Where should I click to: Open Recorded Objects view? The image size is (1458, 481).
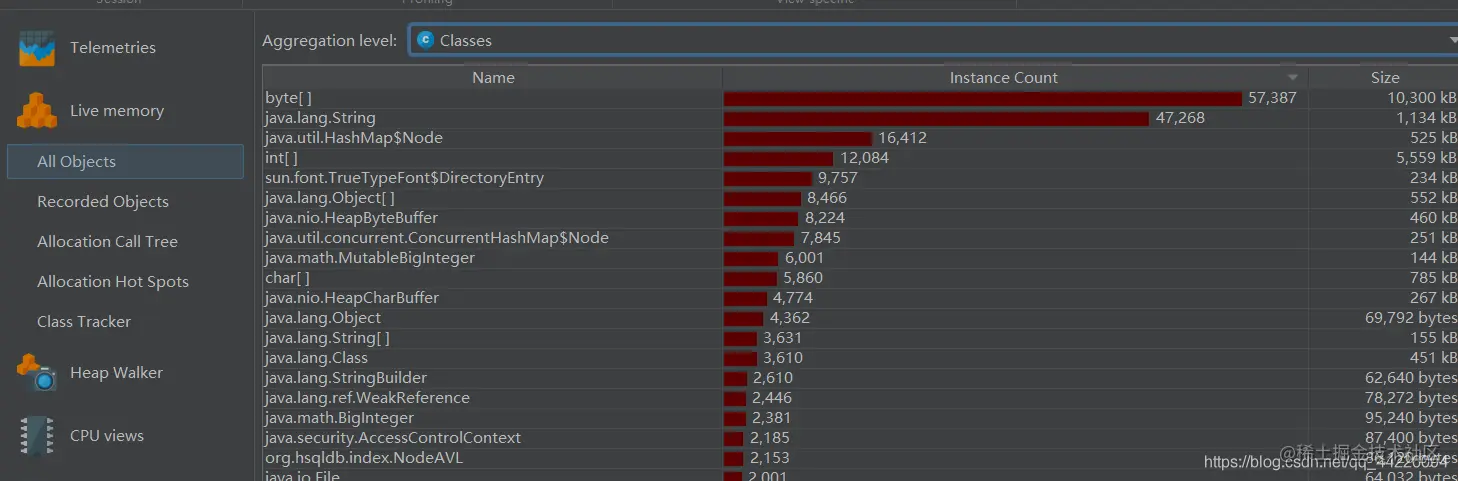tap(103, 202)
